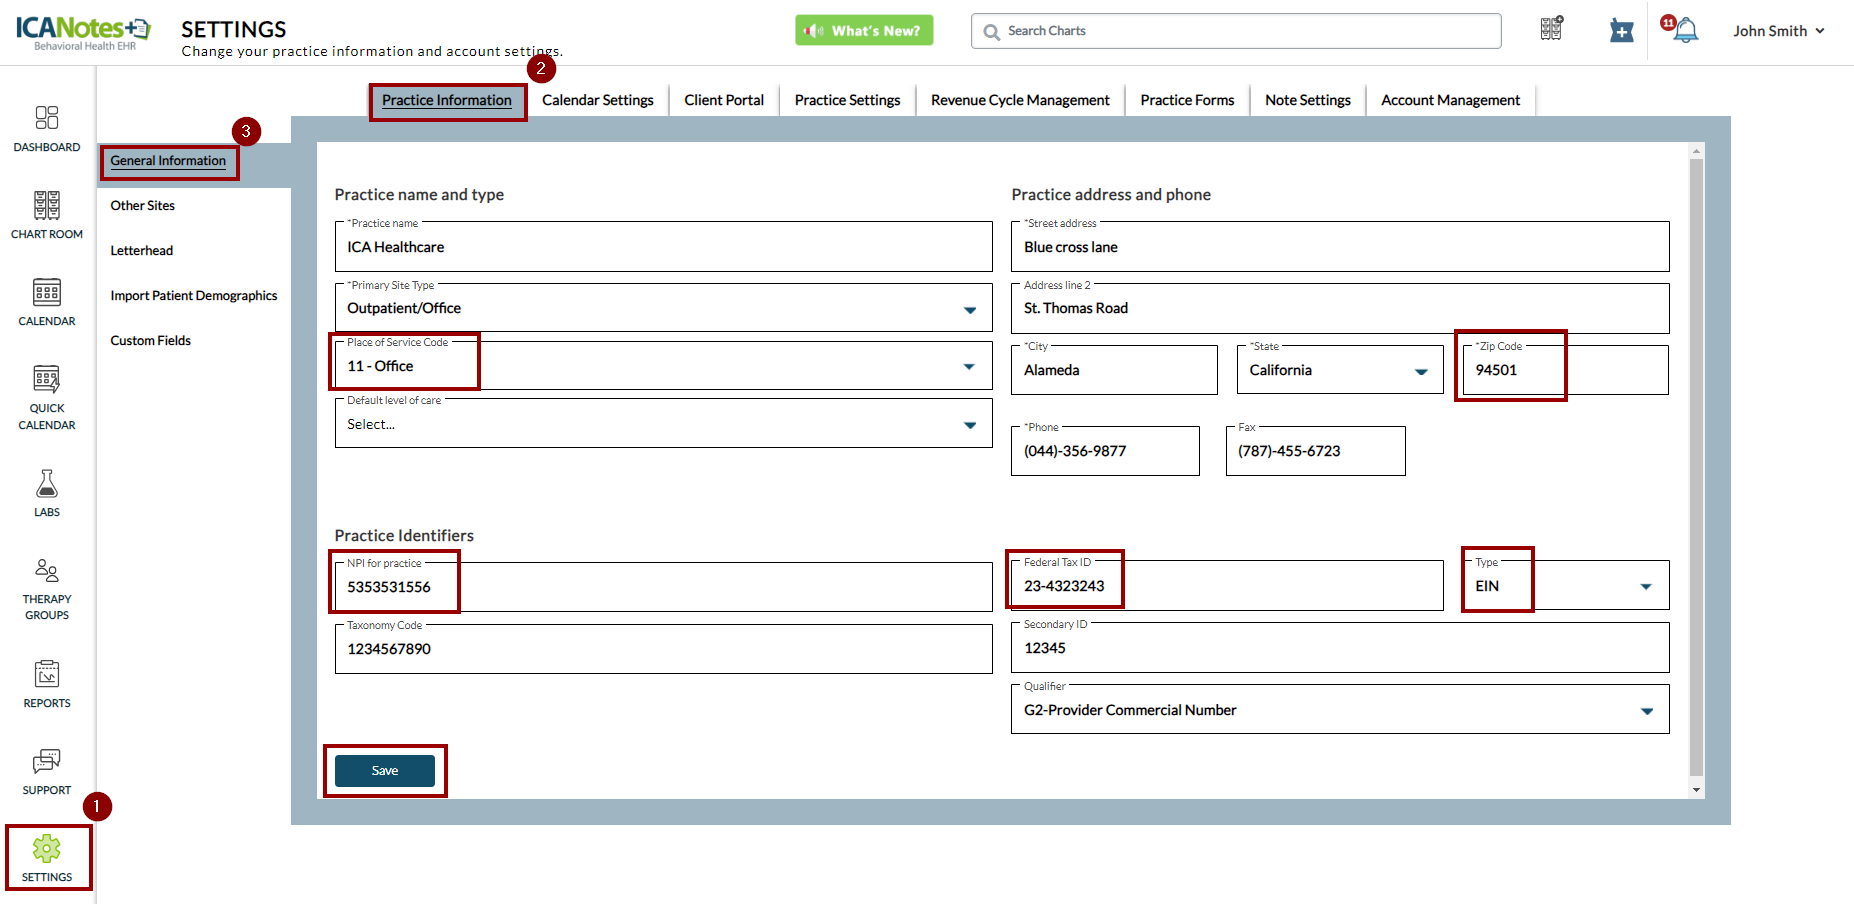Click the notifications bell icon
The height and width of the screenshot is (904, 1854).
point(1685,31)
